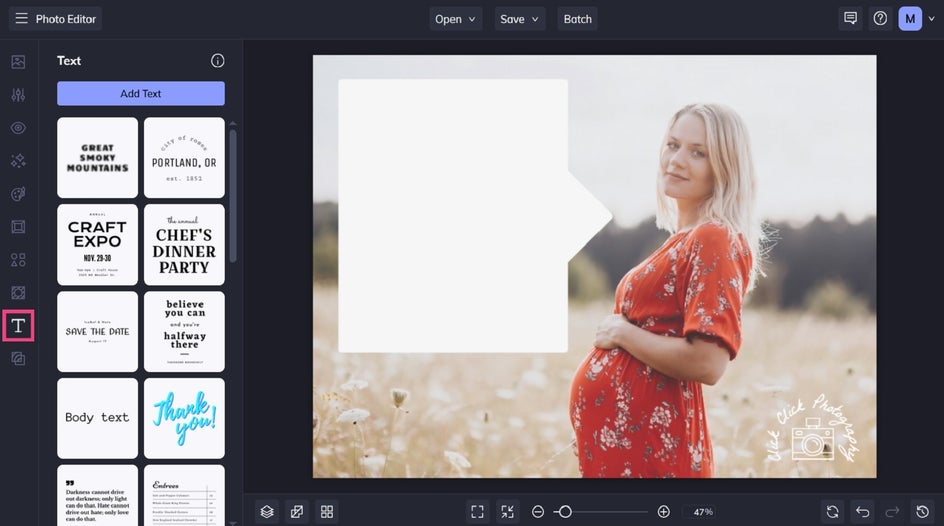Open the Graphics shapes icon
The width and height of the screenshot is (944, 526).
click(x=18, y=260)
